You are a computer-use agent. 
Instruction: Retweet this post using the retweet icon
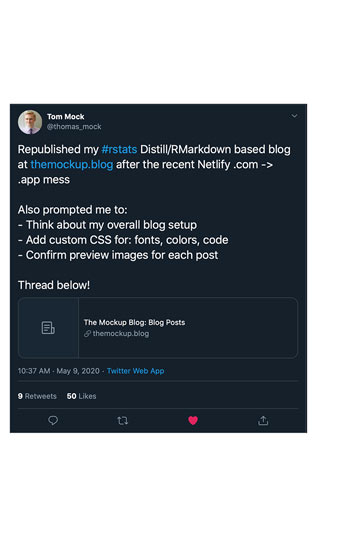(123, 420)
